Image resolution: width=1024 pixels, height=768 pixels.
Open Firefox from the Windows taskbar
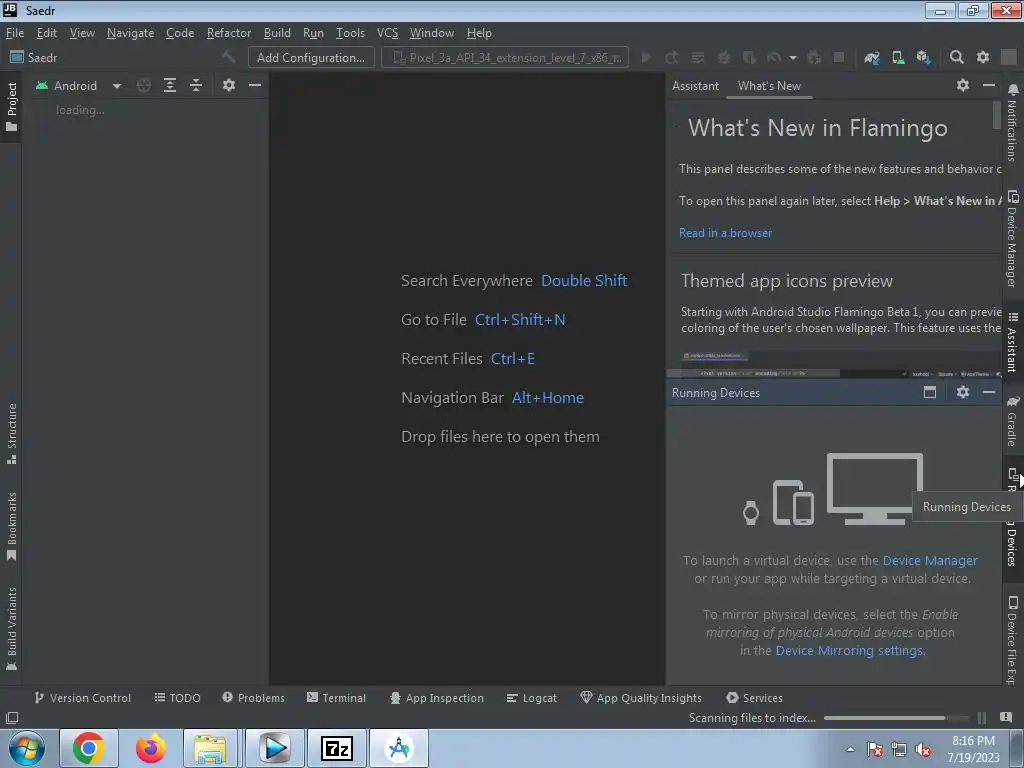(150, 748)
